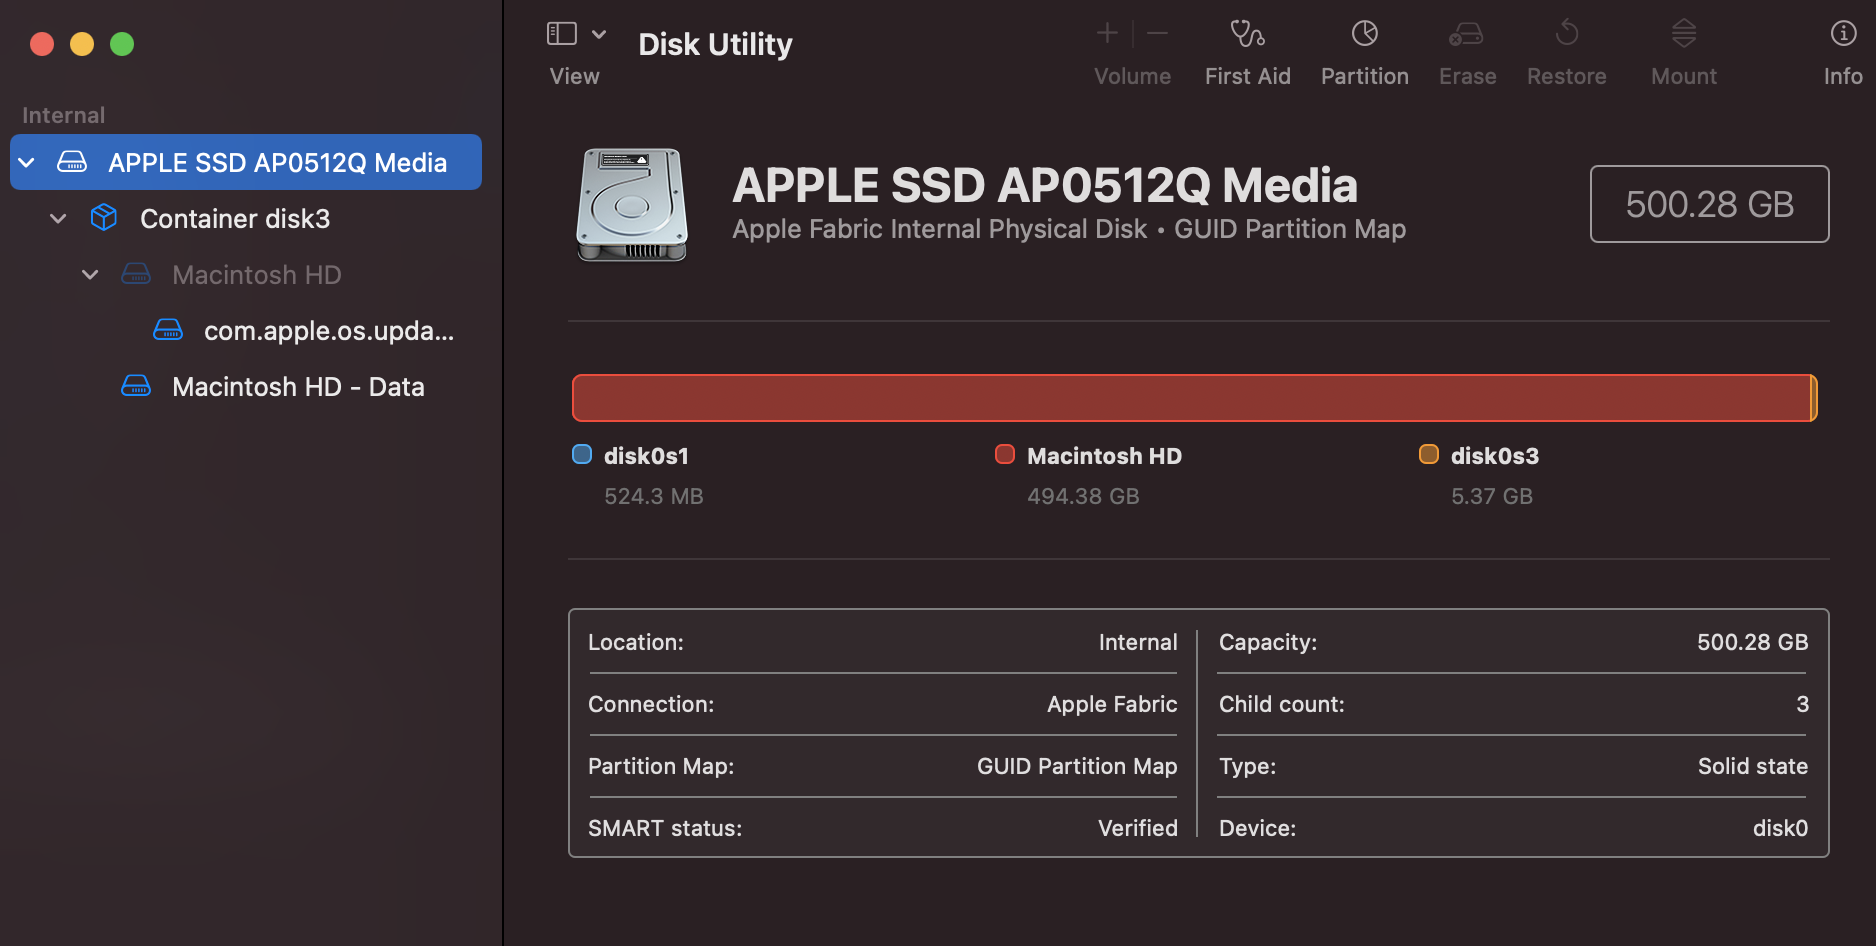This screenshot has height=946, width=1876.
Task: Collapse the Container disk3 node
Action: (59, 219)
